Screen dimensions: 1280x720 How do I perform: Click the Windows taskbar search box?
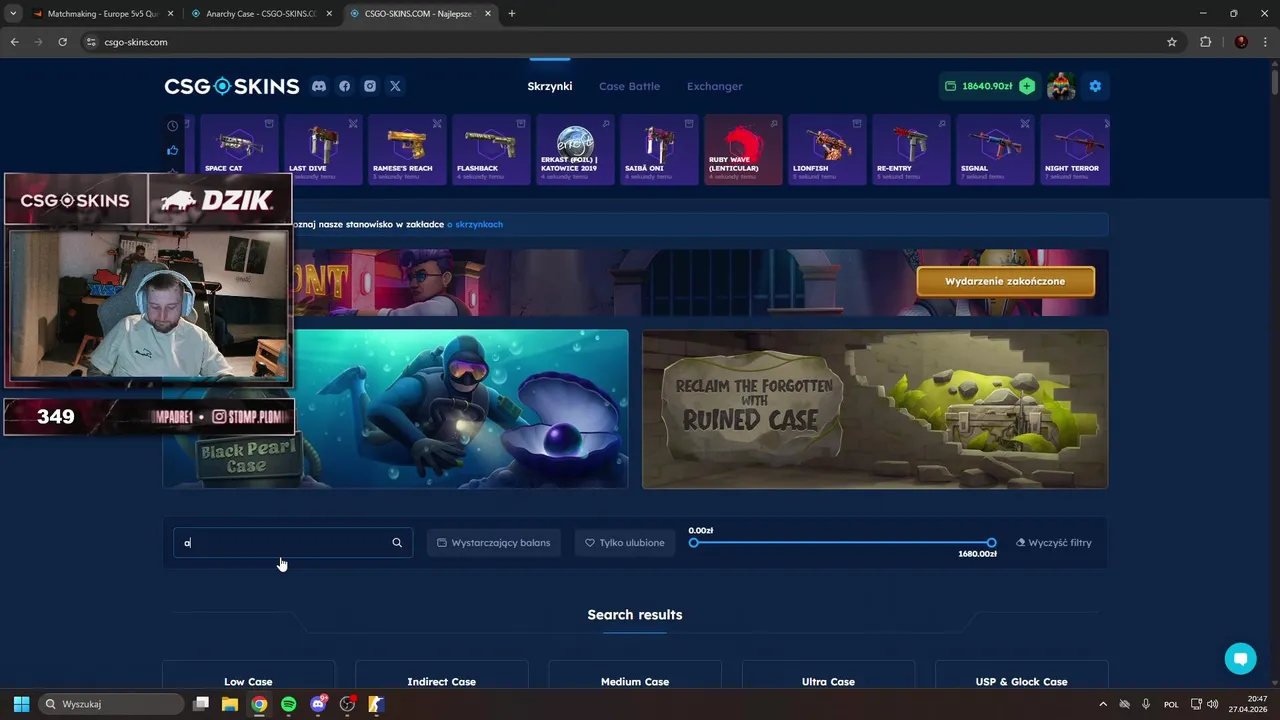click(x=111, y=704)
